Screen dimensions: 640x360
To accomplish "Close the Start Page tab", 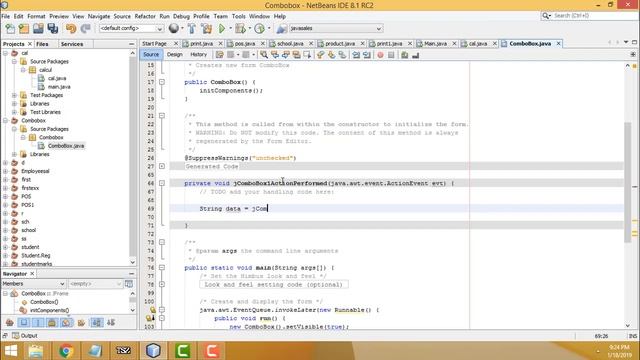I will [x=176, y=43].
